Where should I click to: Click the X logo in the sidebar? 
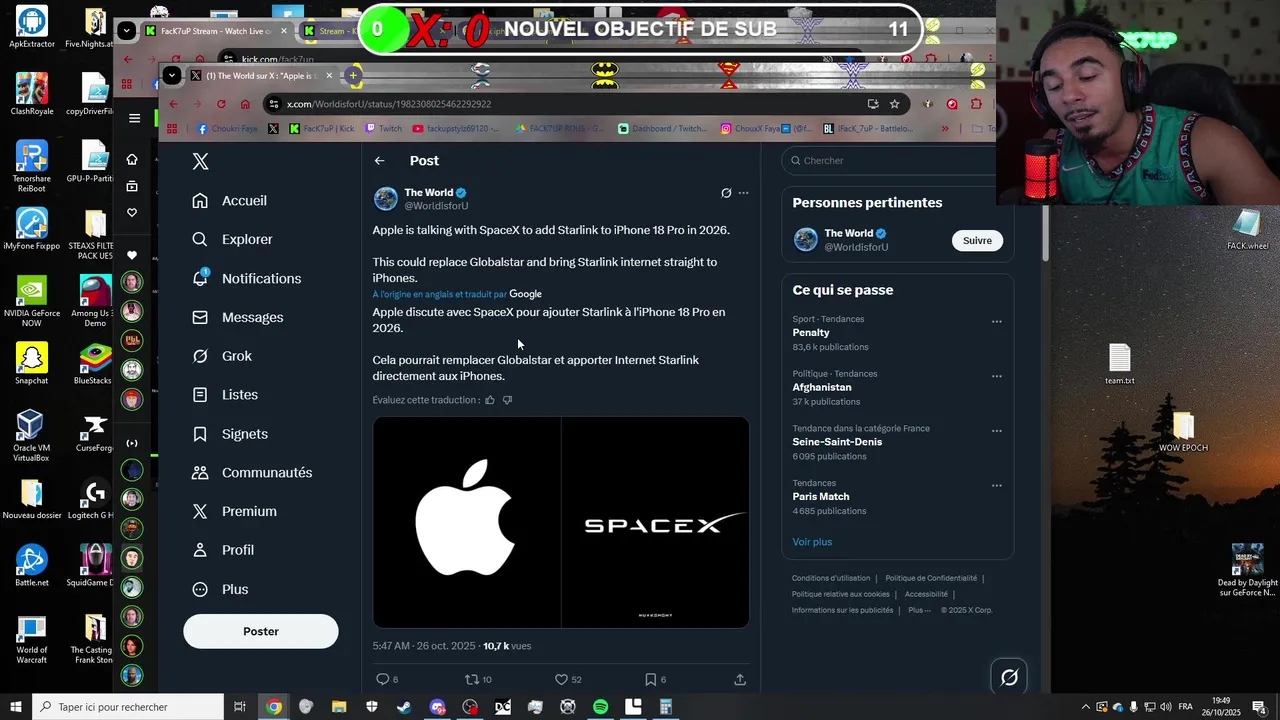pos(200,161)
